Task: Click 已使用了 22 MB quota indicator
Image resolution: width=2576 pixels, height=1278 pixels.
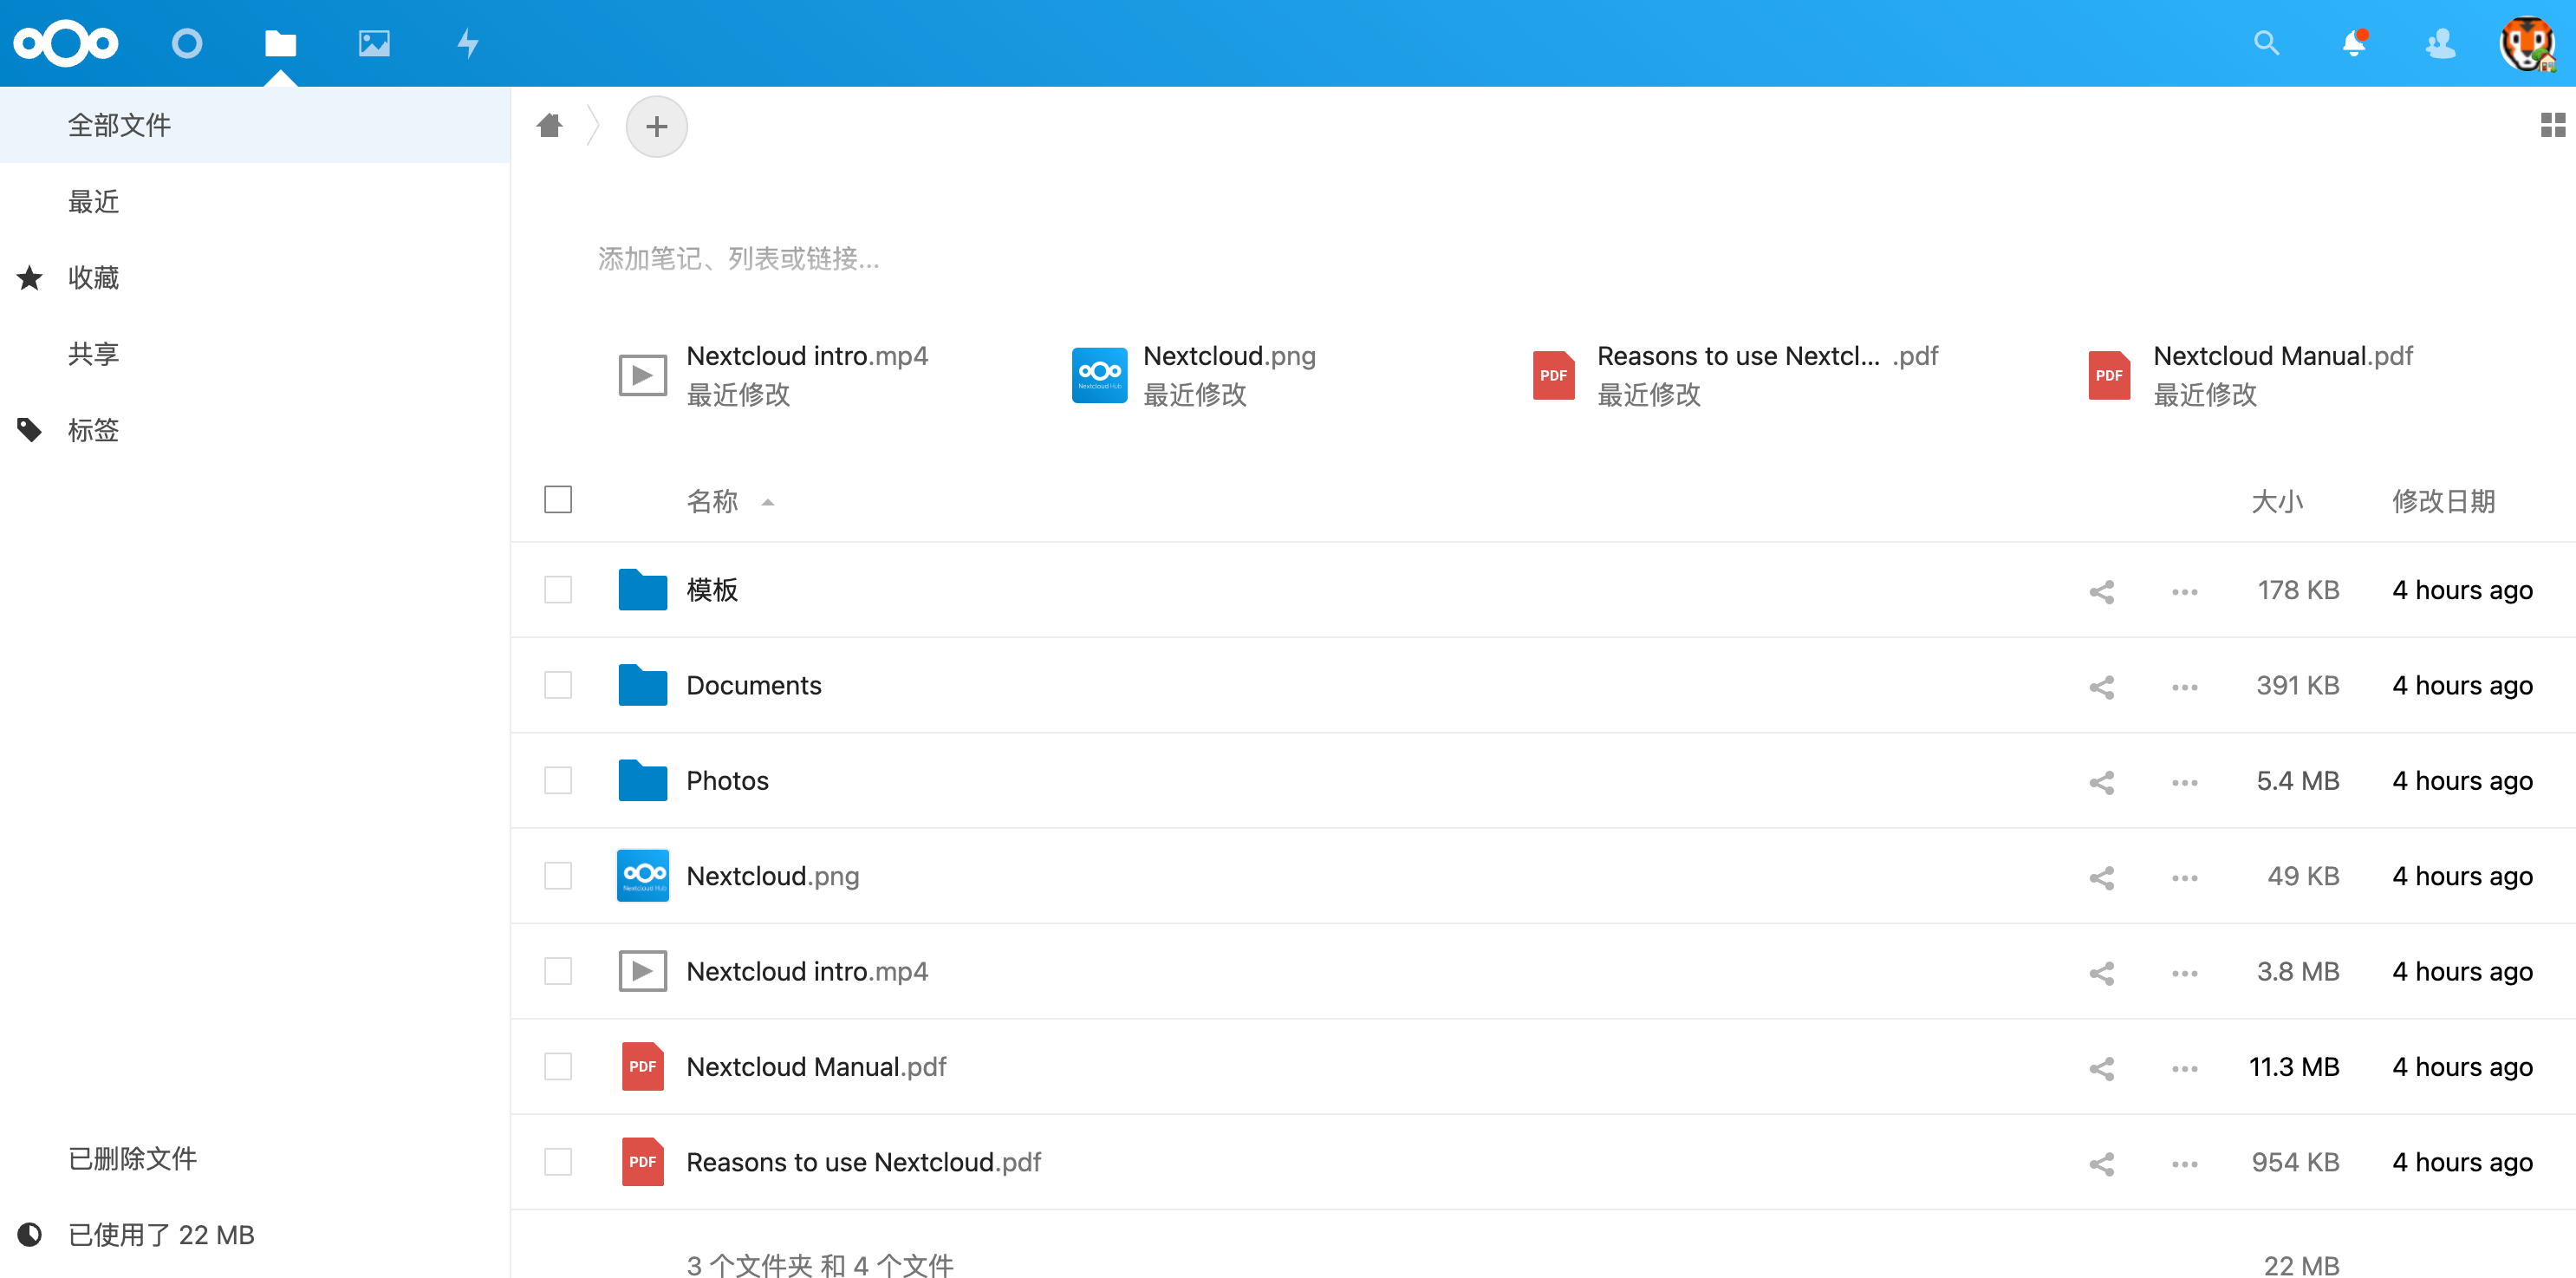Action: point(255,1234)
